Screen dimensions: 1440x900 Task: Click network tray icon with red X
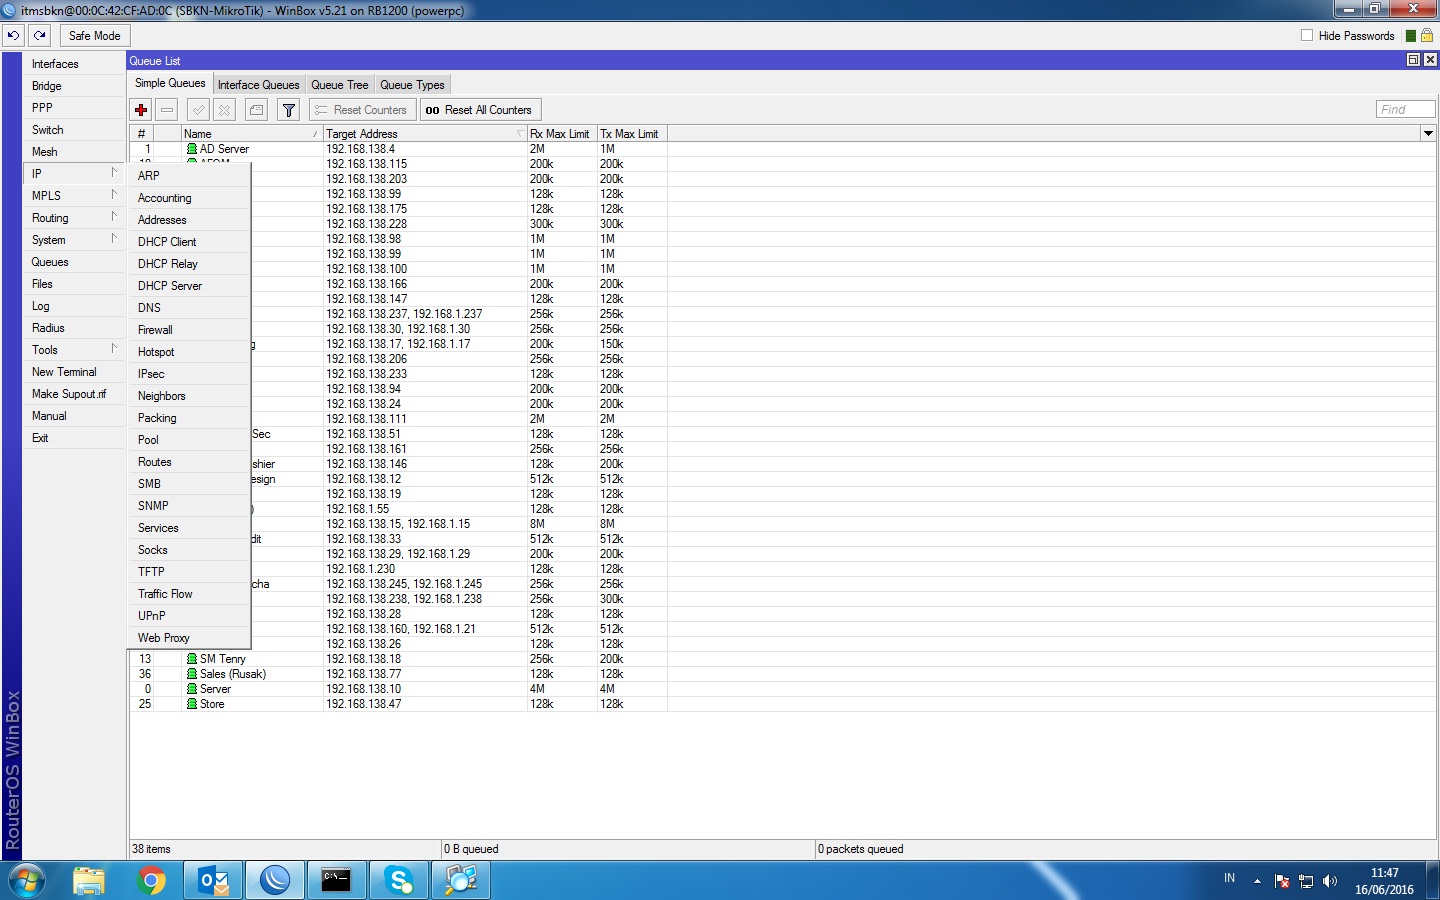[1282, 881]
